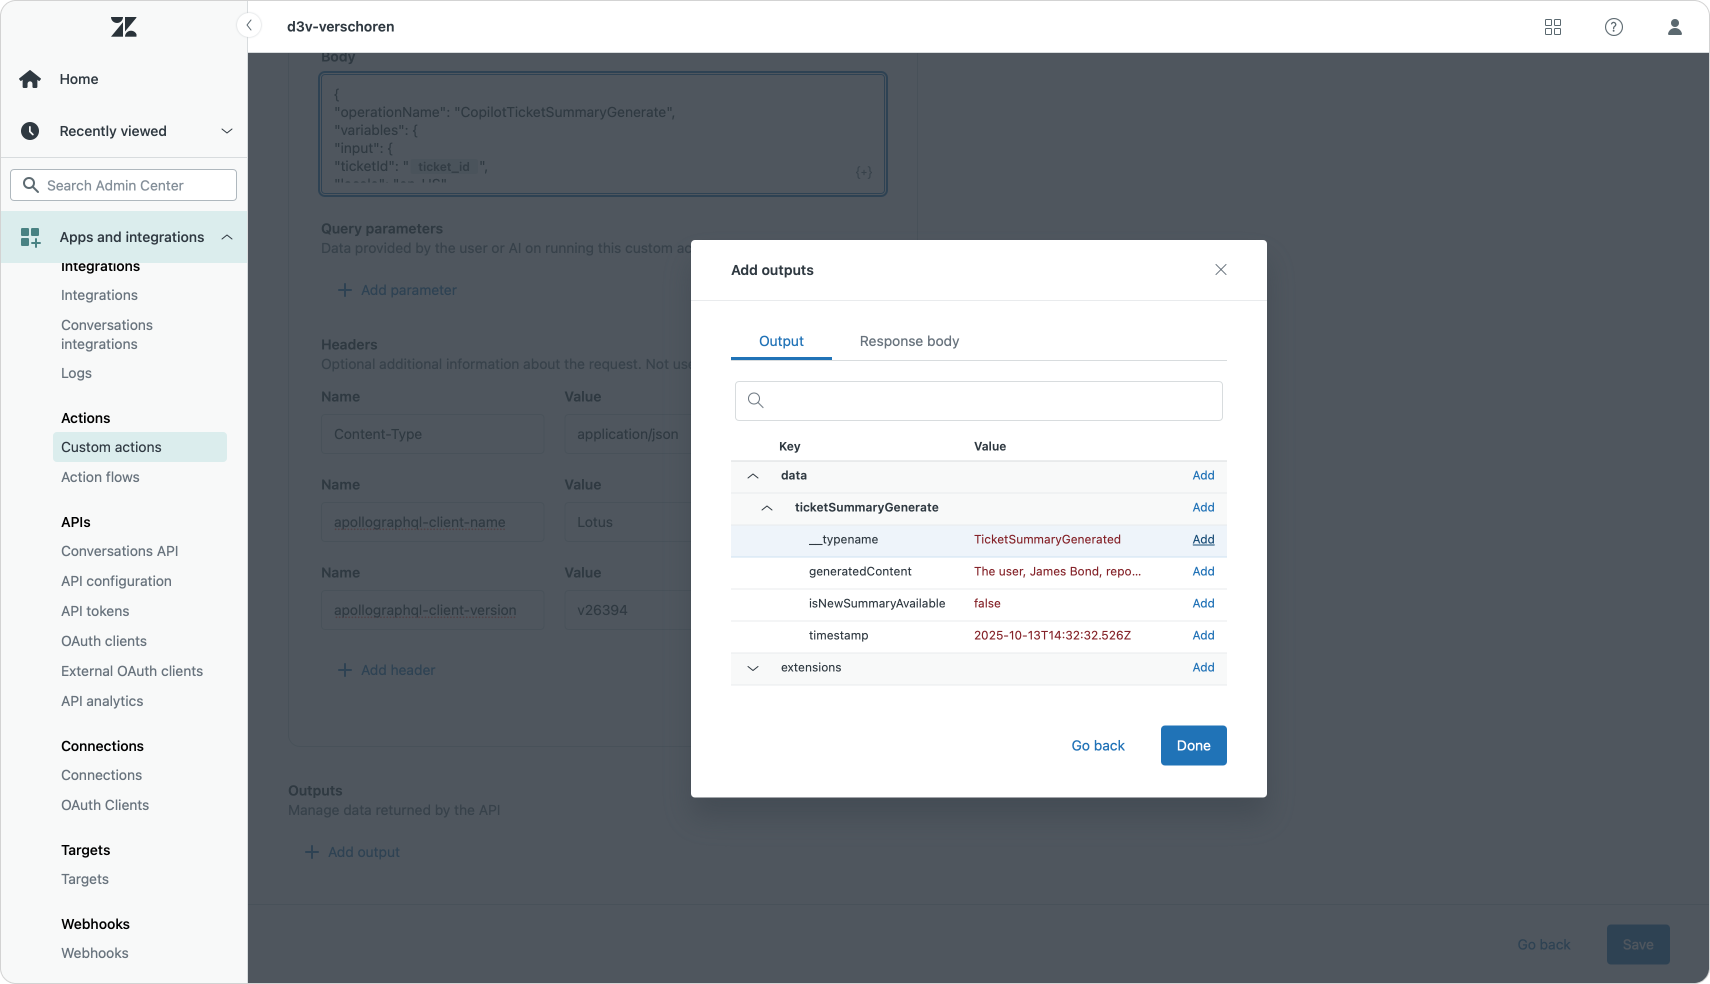Click the request Body text area
This screenshot has width=1710, height=984.
603,134
